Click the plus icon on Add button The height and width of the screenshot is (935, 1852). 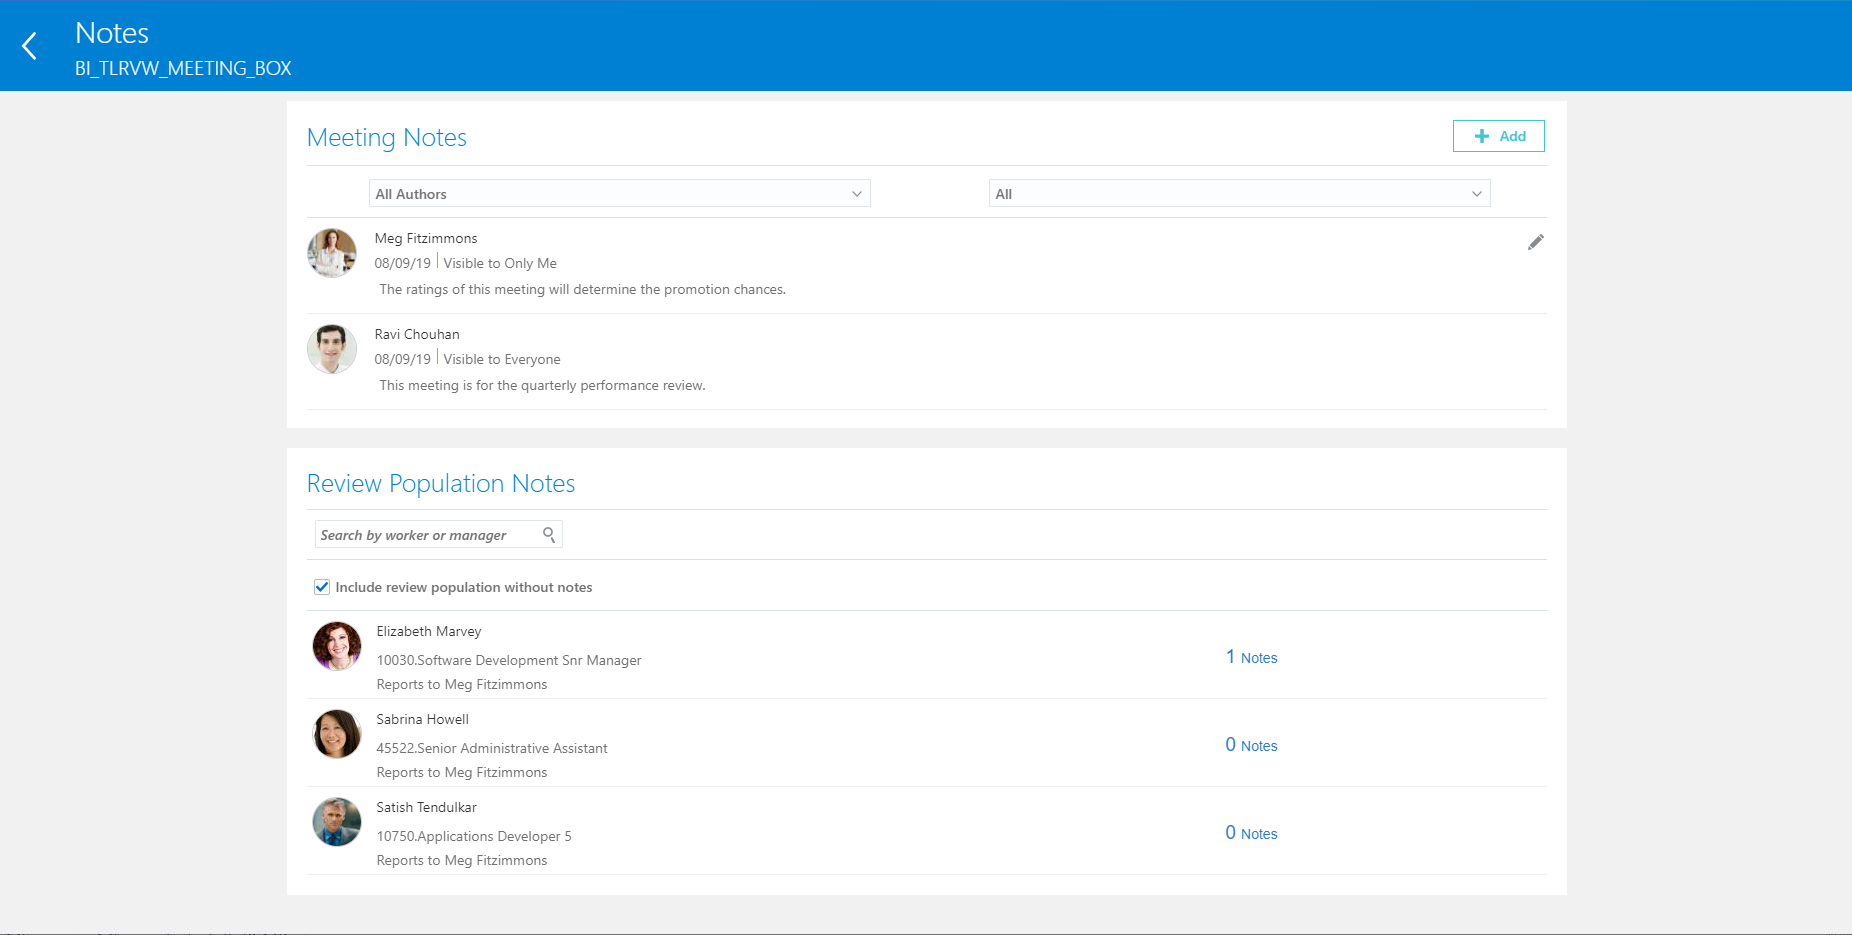(1482, 136)
